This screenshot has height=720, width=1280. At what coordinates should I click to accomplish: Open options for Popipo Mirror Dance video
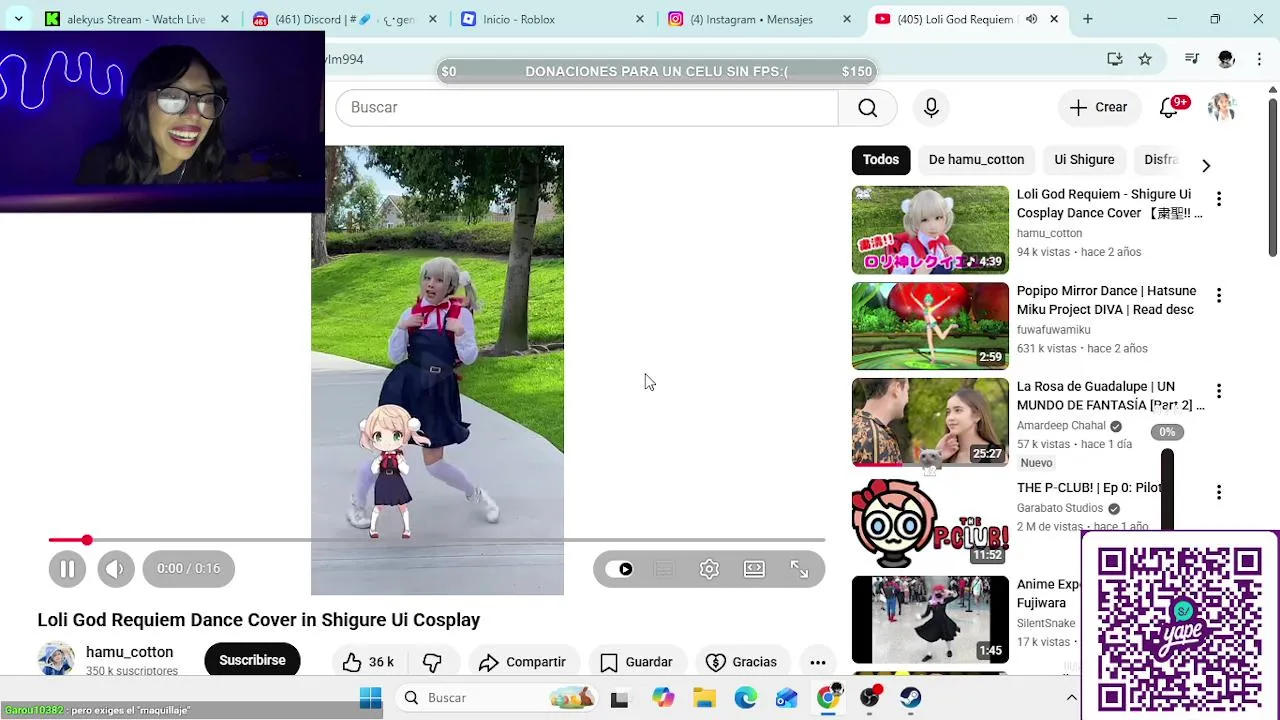[1218, 295]
